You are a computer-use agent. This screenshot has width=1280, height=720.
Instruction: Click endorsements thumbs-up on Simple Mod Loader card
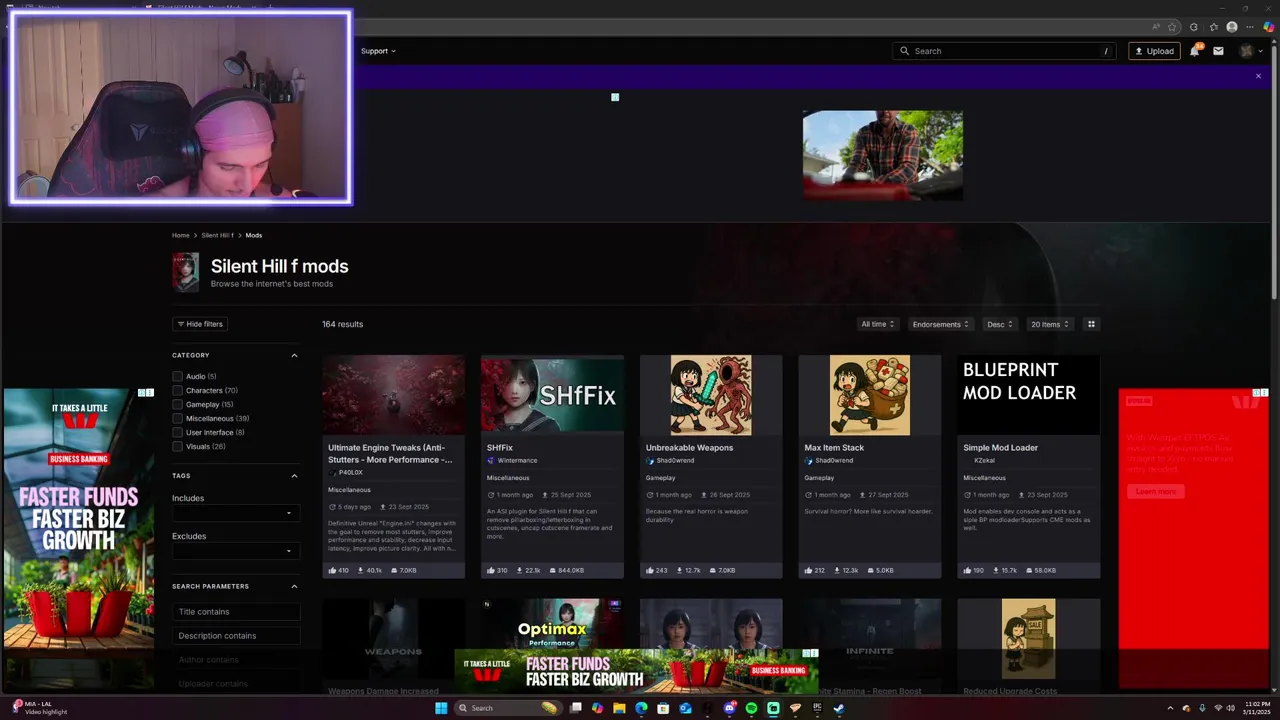[x=967, y=570]
